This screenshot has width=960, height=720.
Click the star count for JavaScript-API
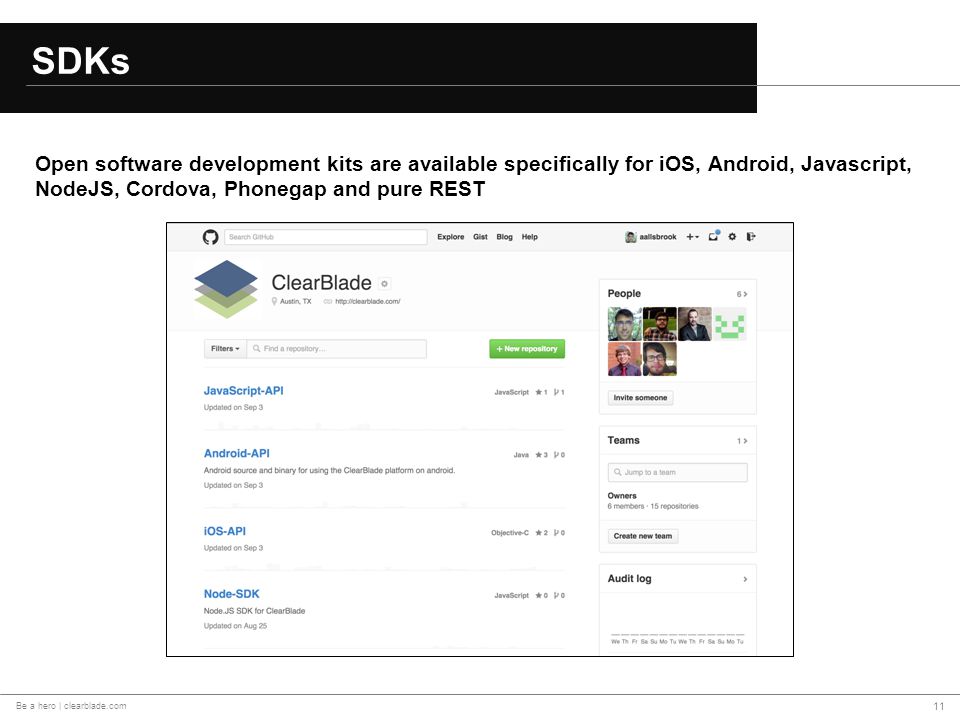tap(542, 392)
